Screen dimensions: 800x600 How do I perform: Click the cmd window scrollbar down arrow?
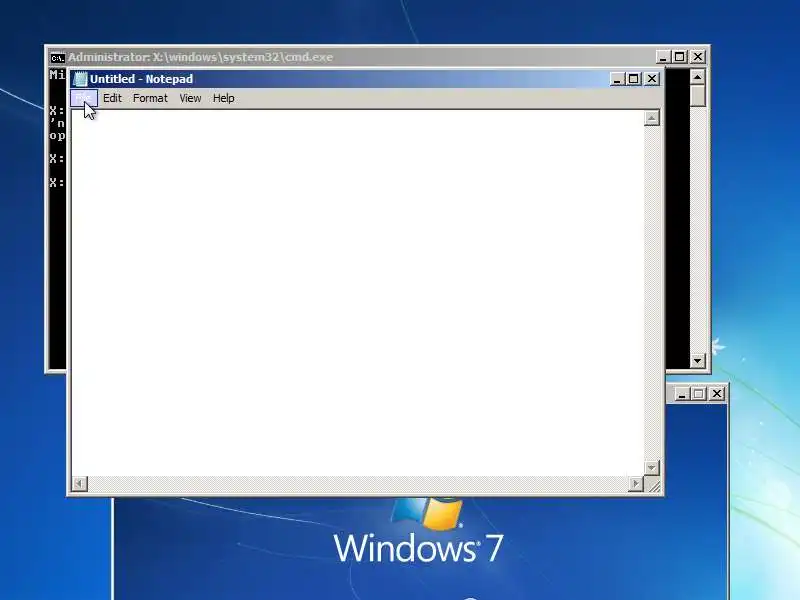coord(697,361)
